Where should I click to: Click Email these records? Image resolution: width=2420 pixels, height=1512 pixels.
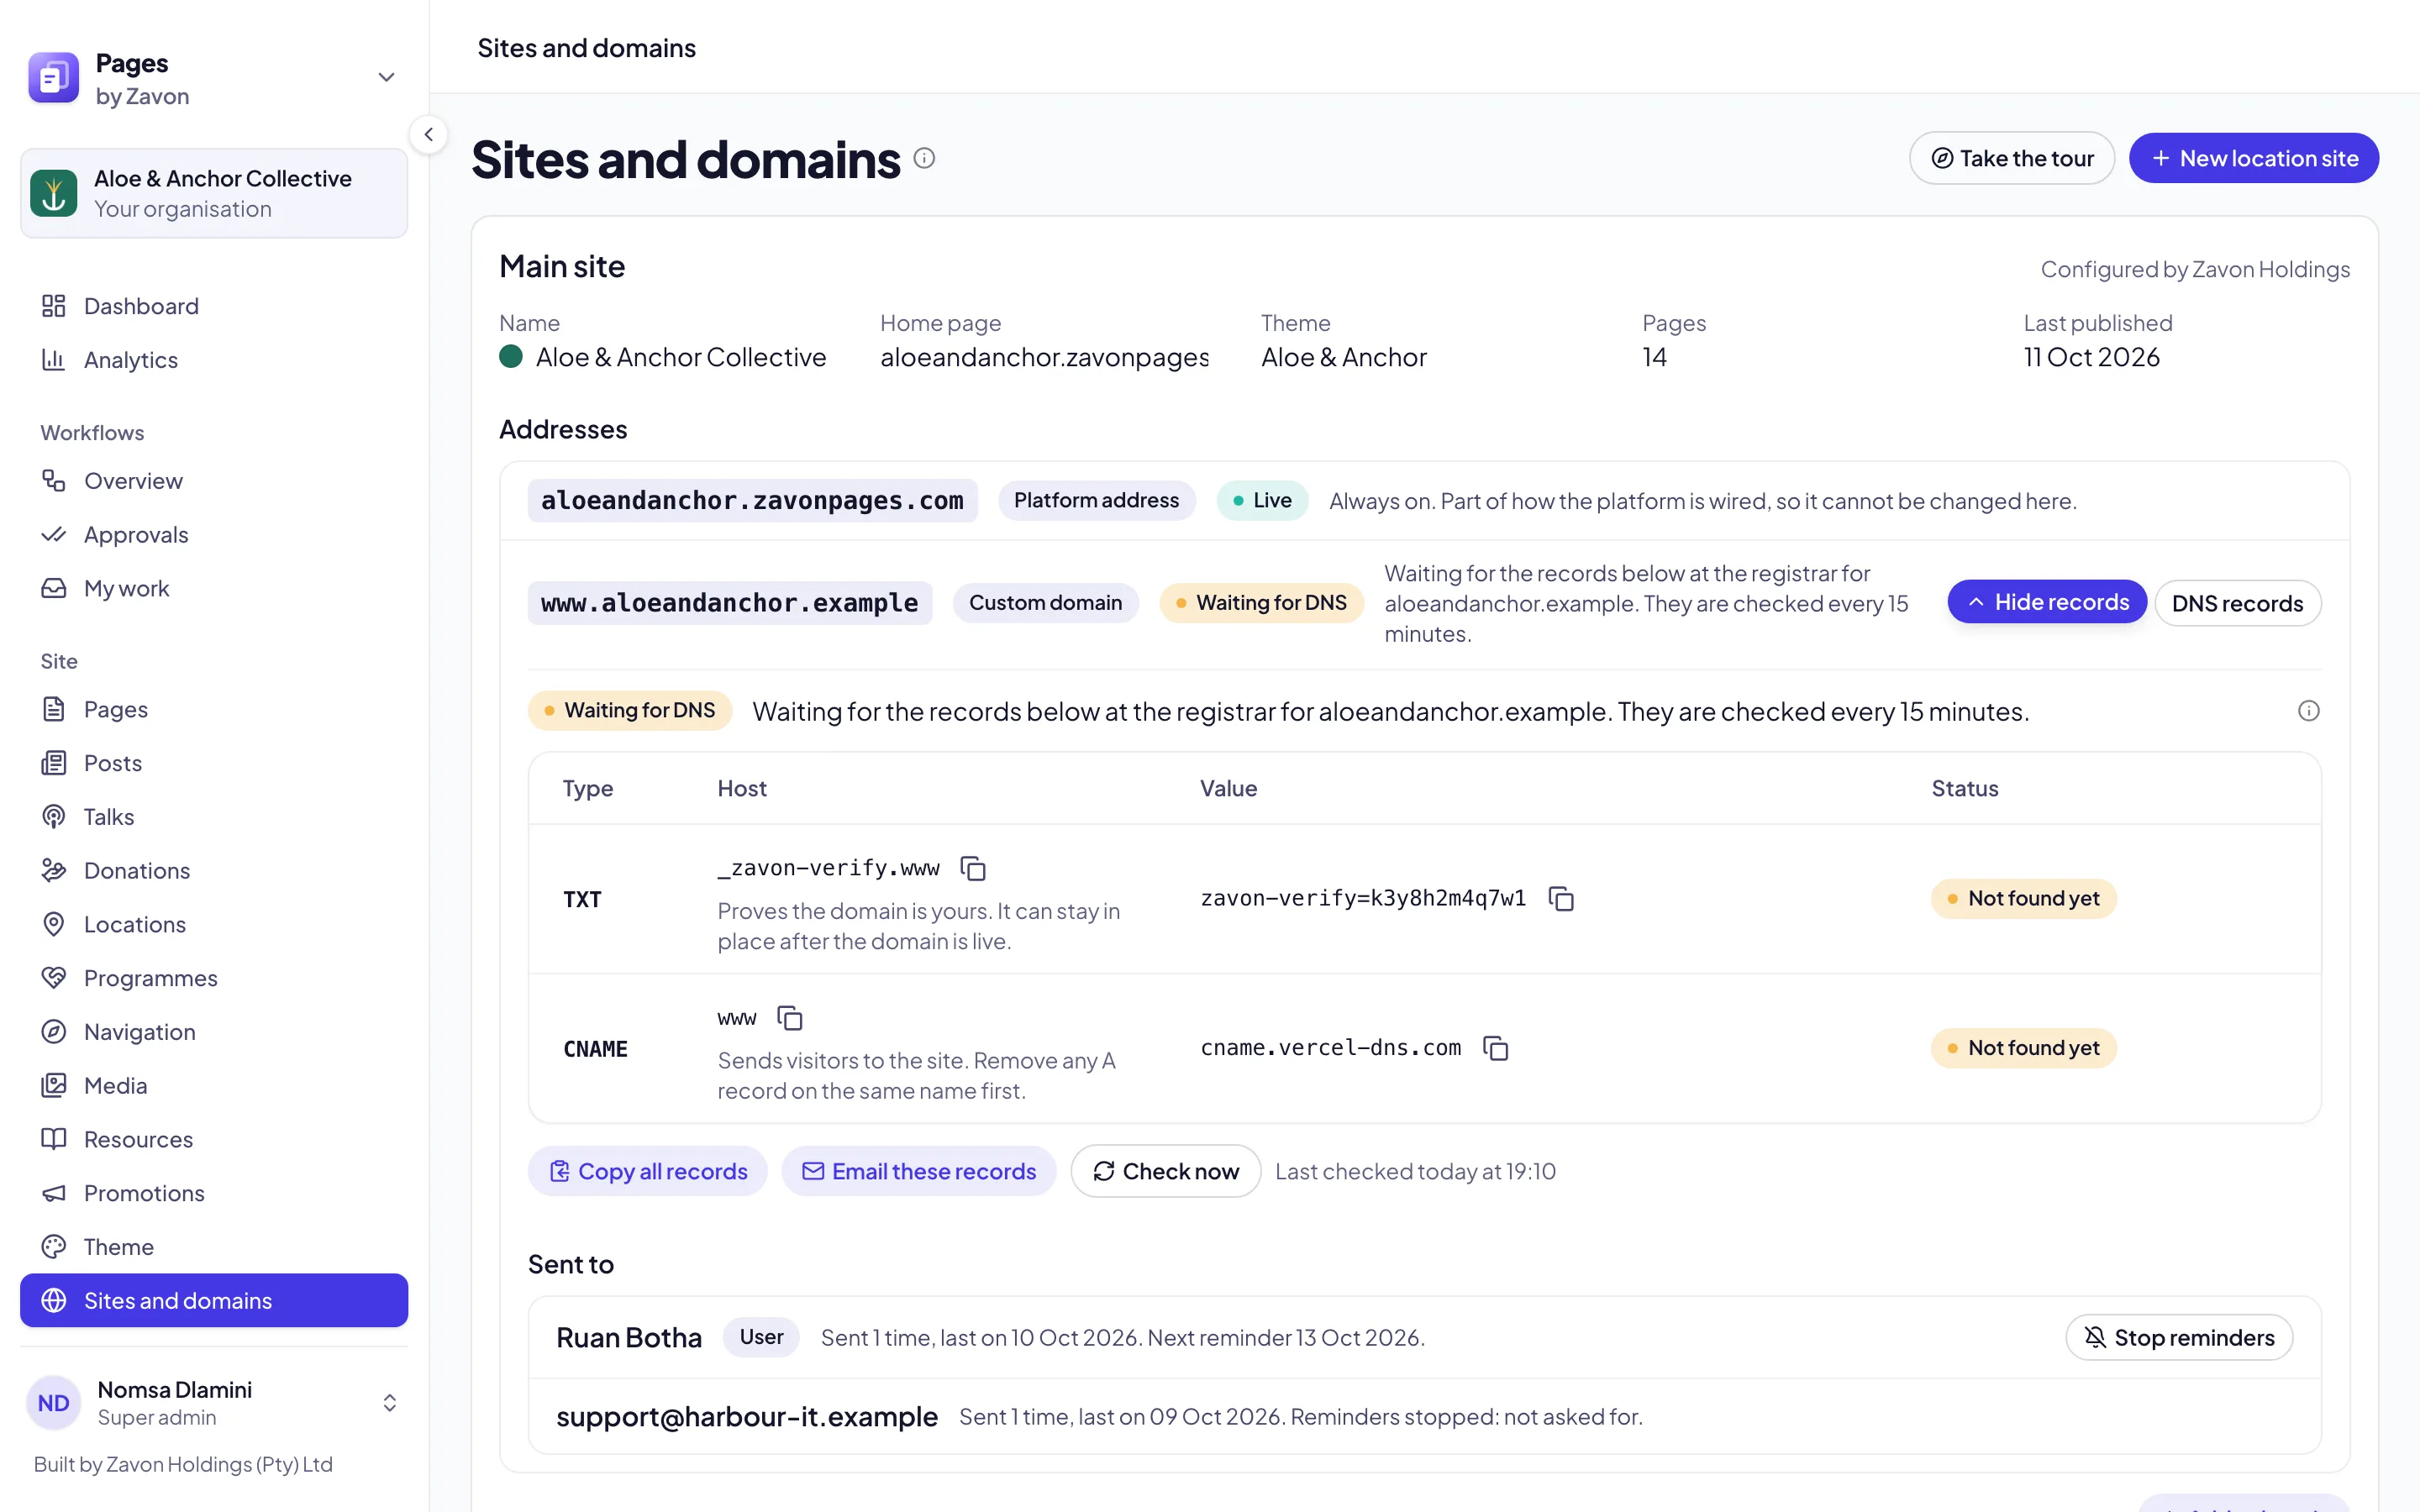pos(919,1171)
